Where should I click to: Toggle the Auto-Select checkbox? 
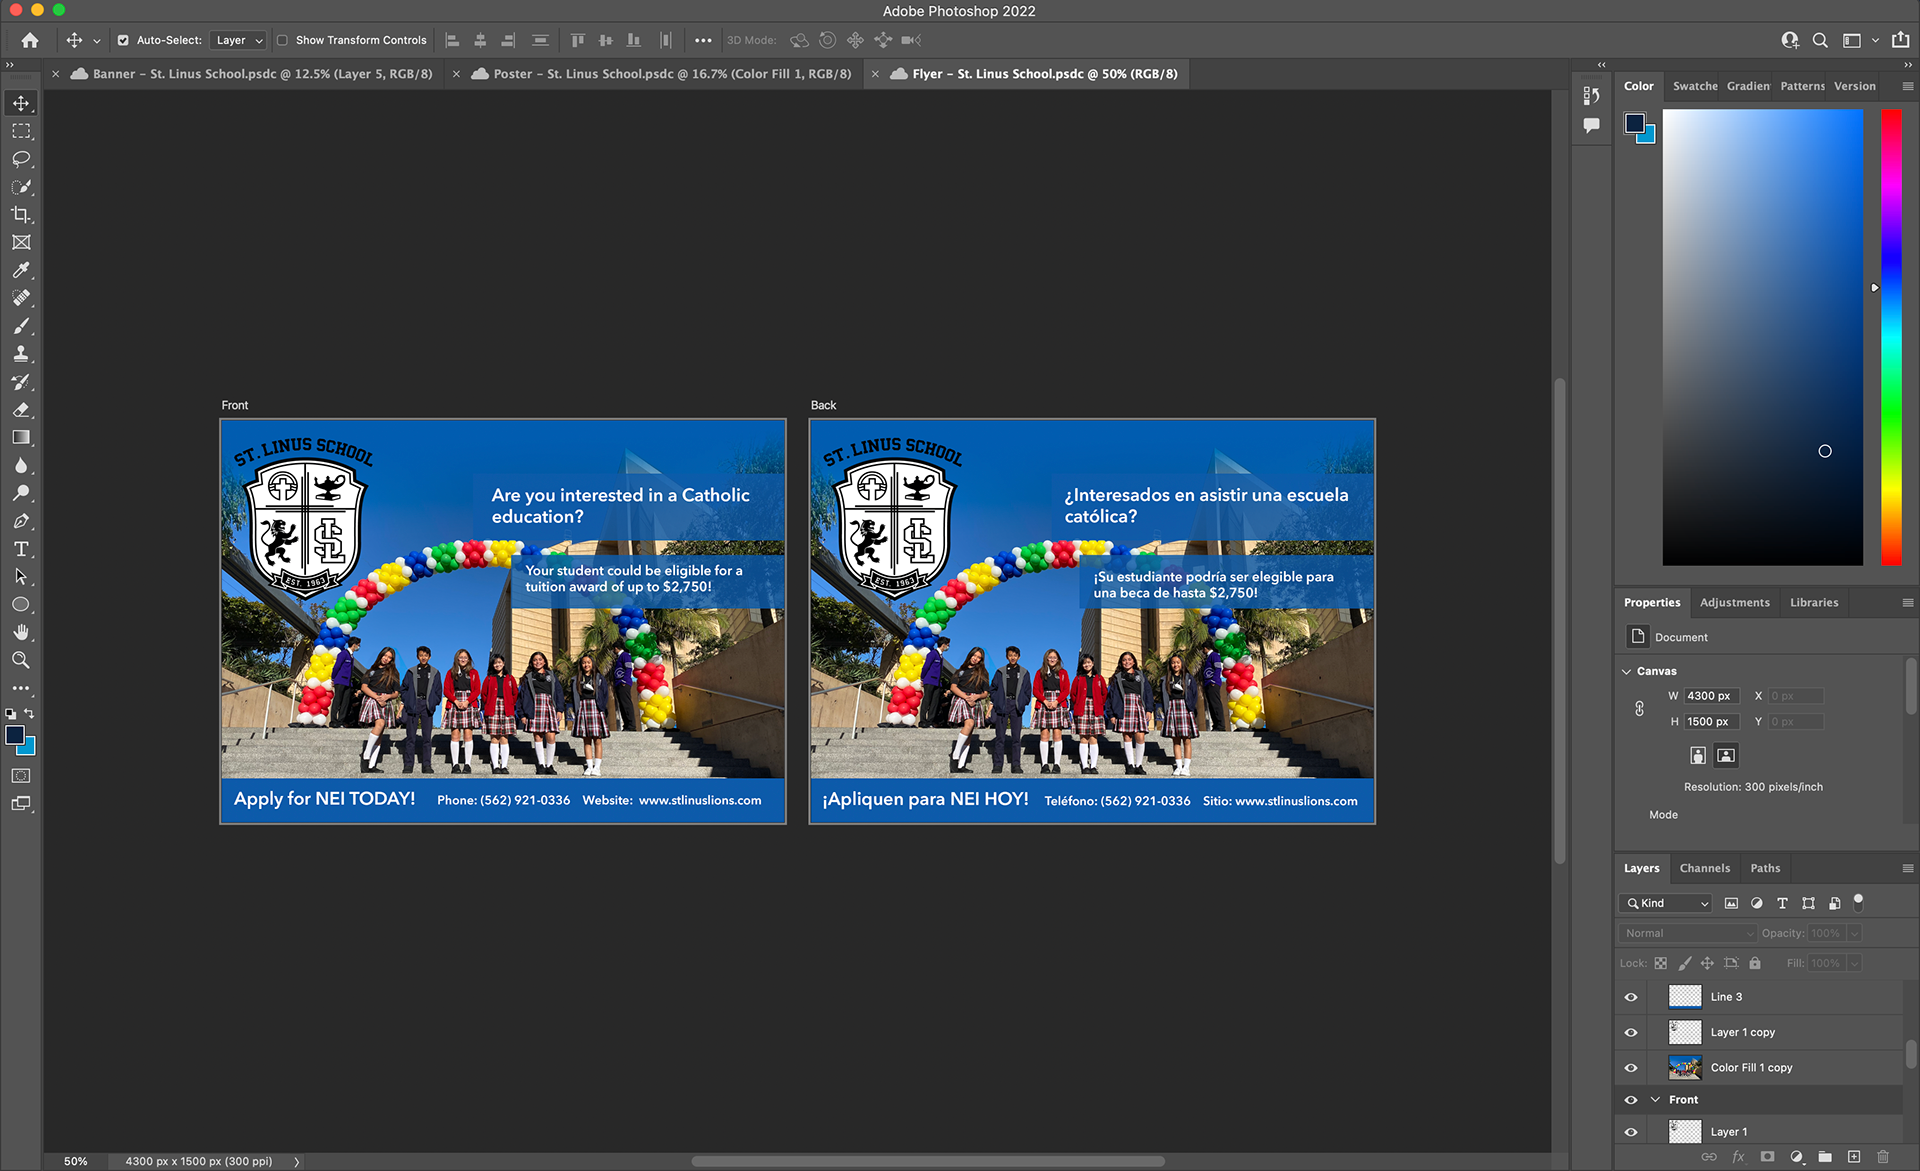pyautogui.click(x=123, y=41)
